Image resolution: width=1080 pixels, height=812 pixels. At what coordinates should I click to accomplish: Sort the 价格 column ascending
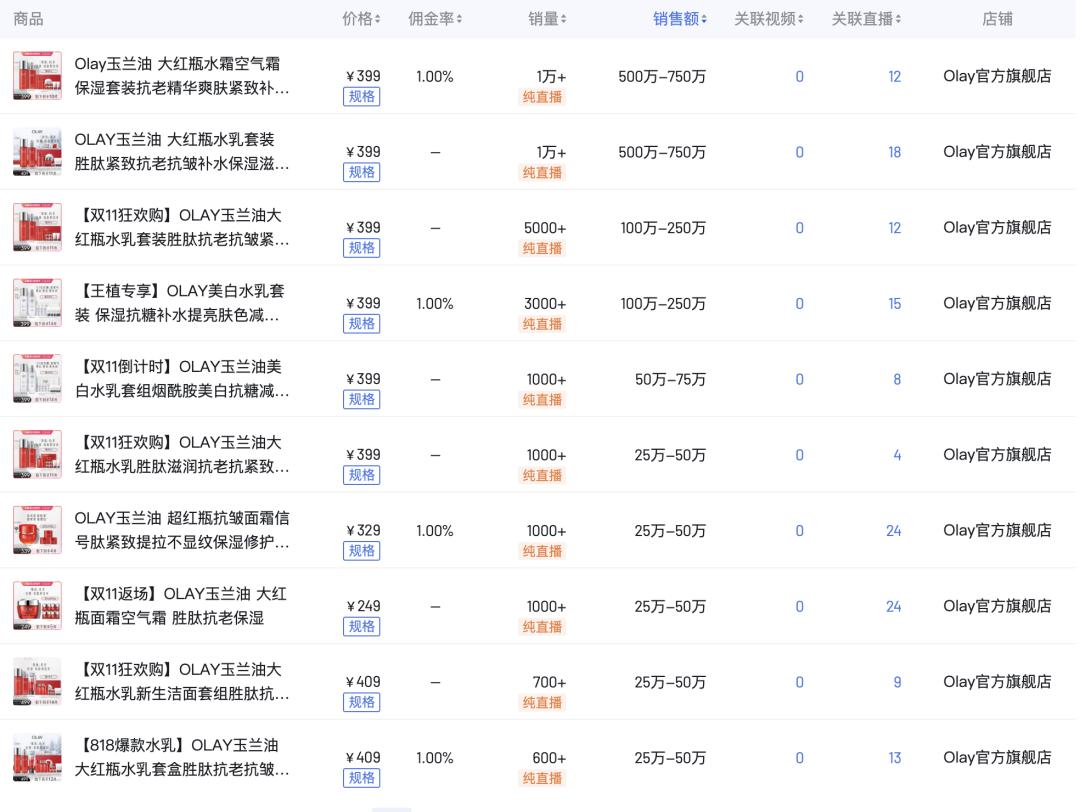click(x=376, y=15)
